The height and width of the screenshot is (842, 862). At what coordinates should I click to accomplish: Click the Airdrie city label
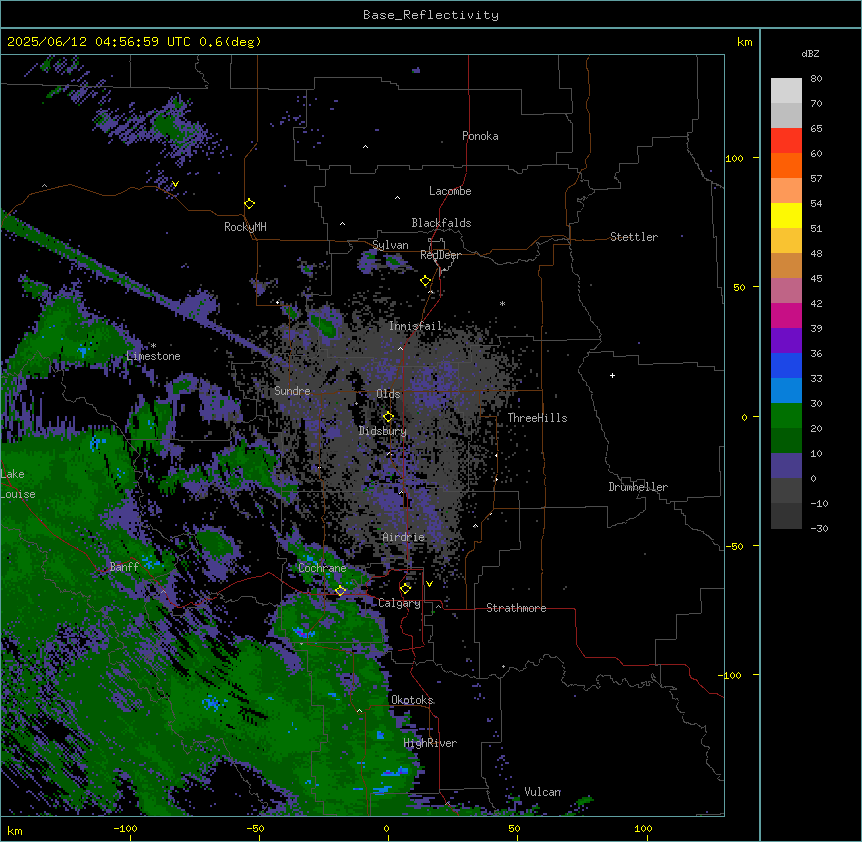tap(404, 537)
